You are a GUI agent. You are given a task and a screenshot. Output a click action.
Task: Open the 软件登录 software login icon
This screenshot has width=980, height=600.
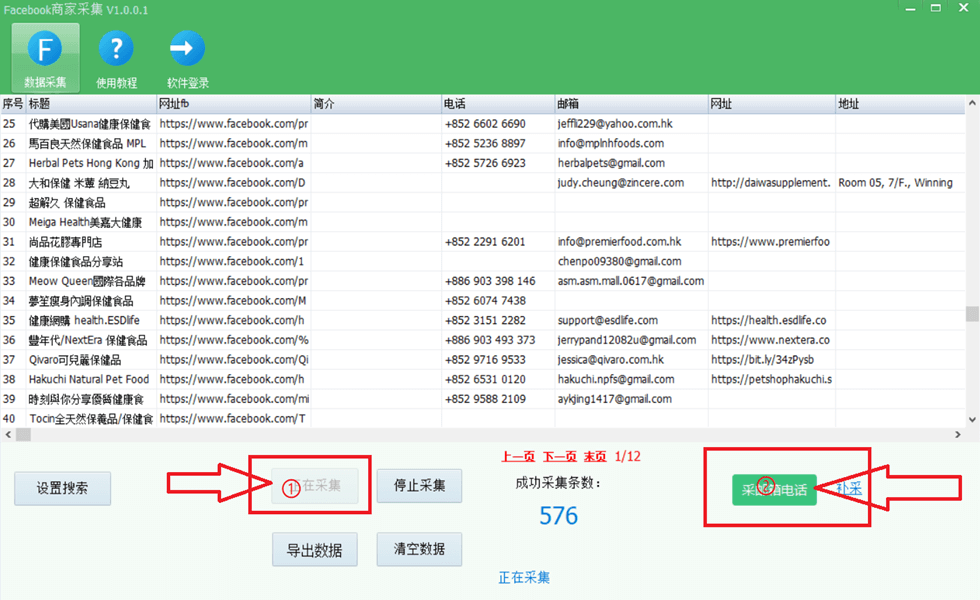[188, 59]
